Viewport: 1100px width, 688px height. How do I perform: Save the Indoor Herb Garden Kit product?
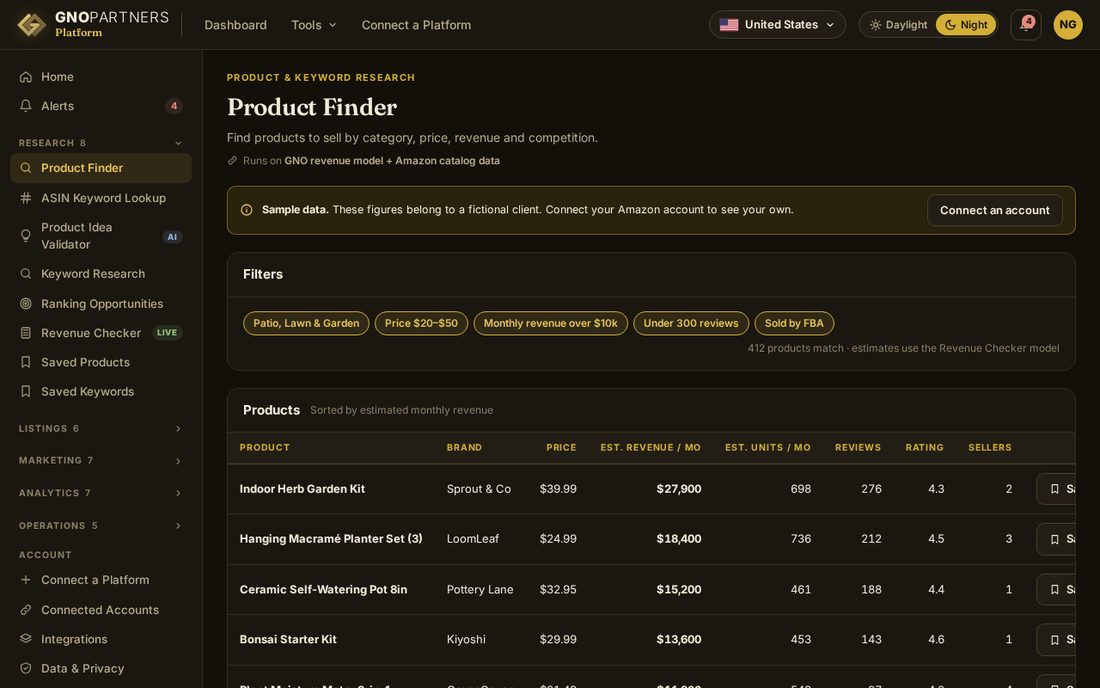click(x=1056, y=489)
